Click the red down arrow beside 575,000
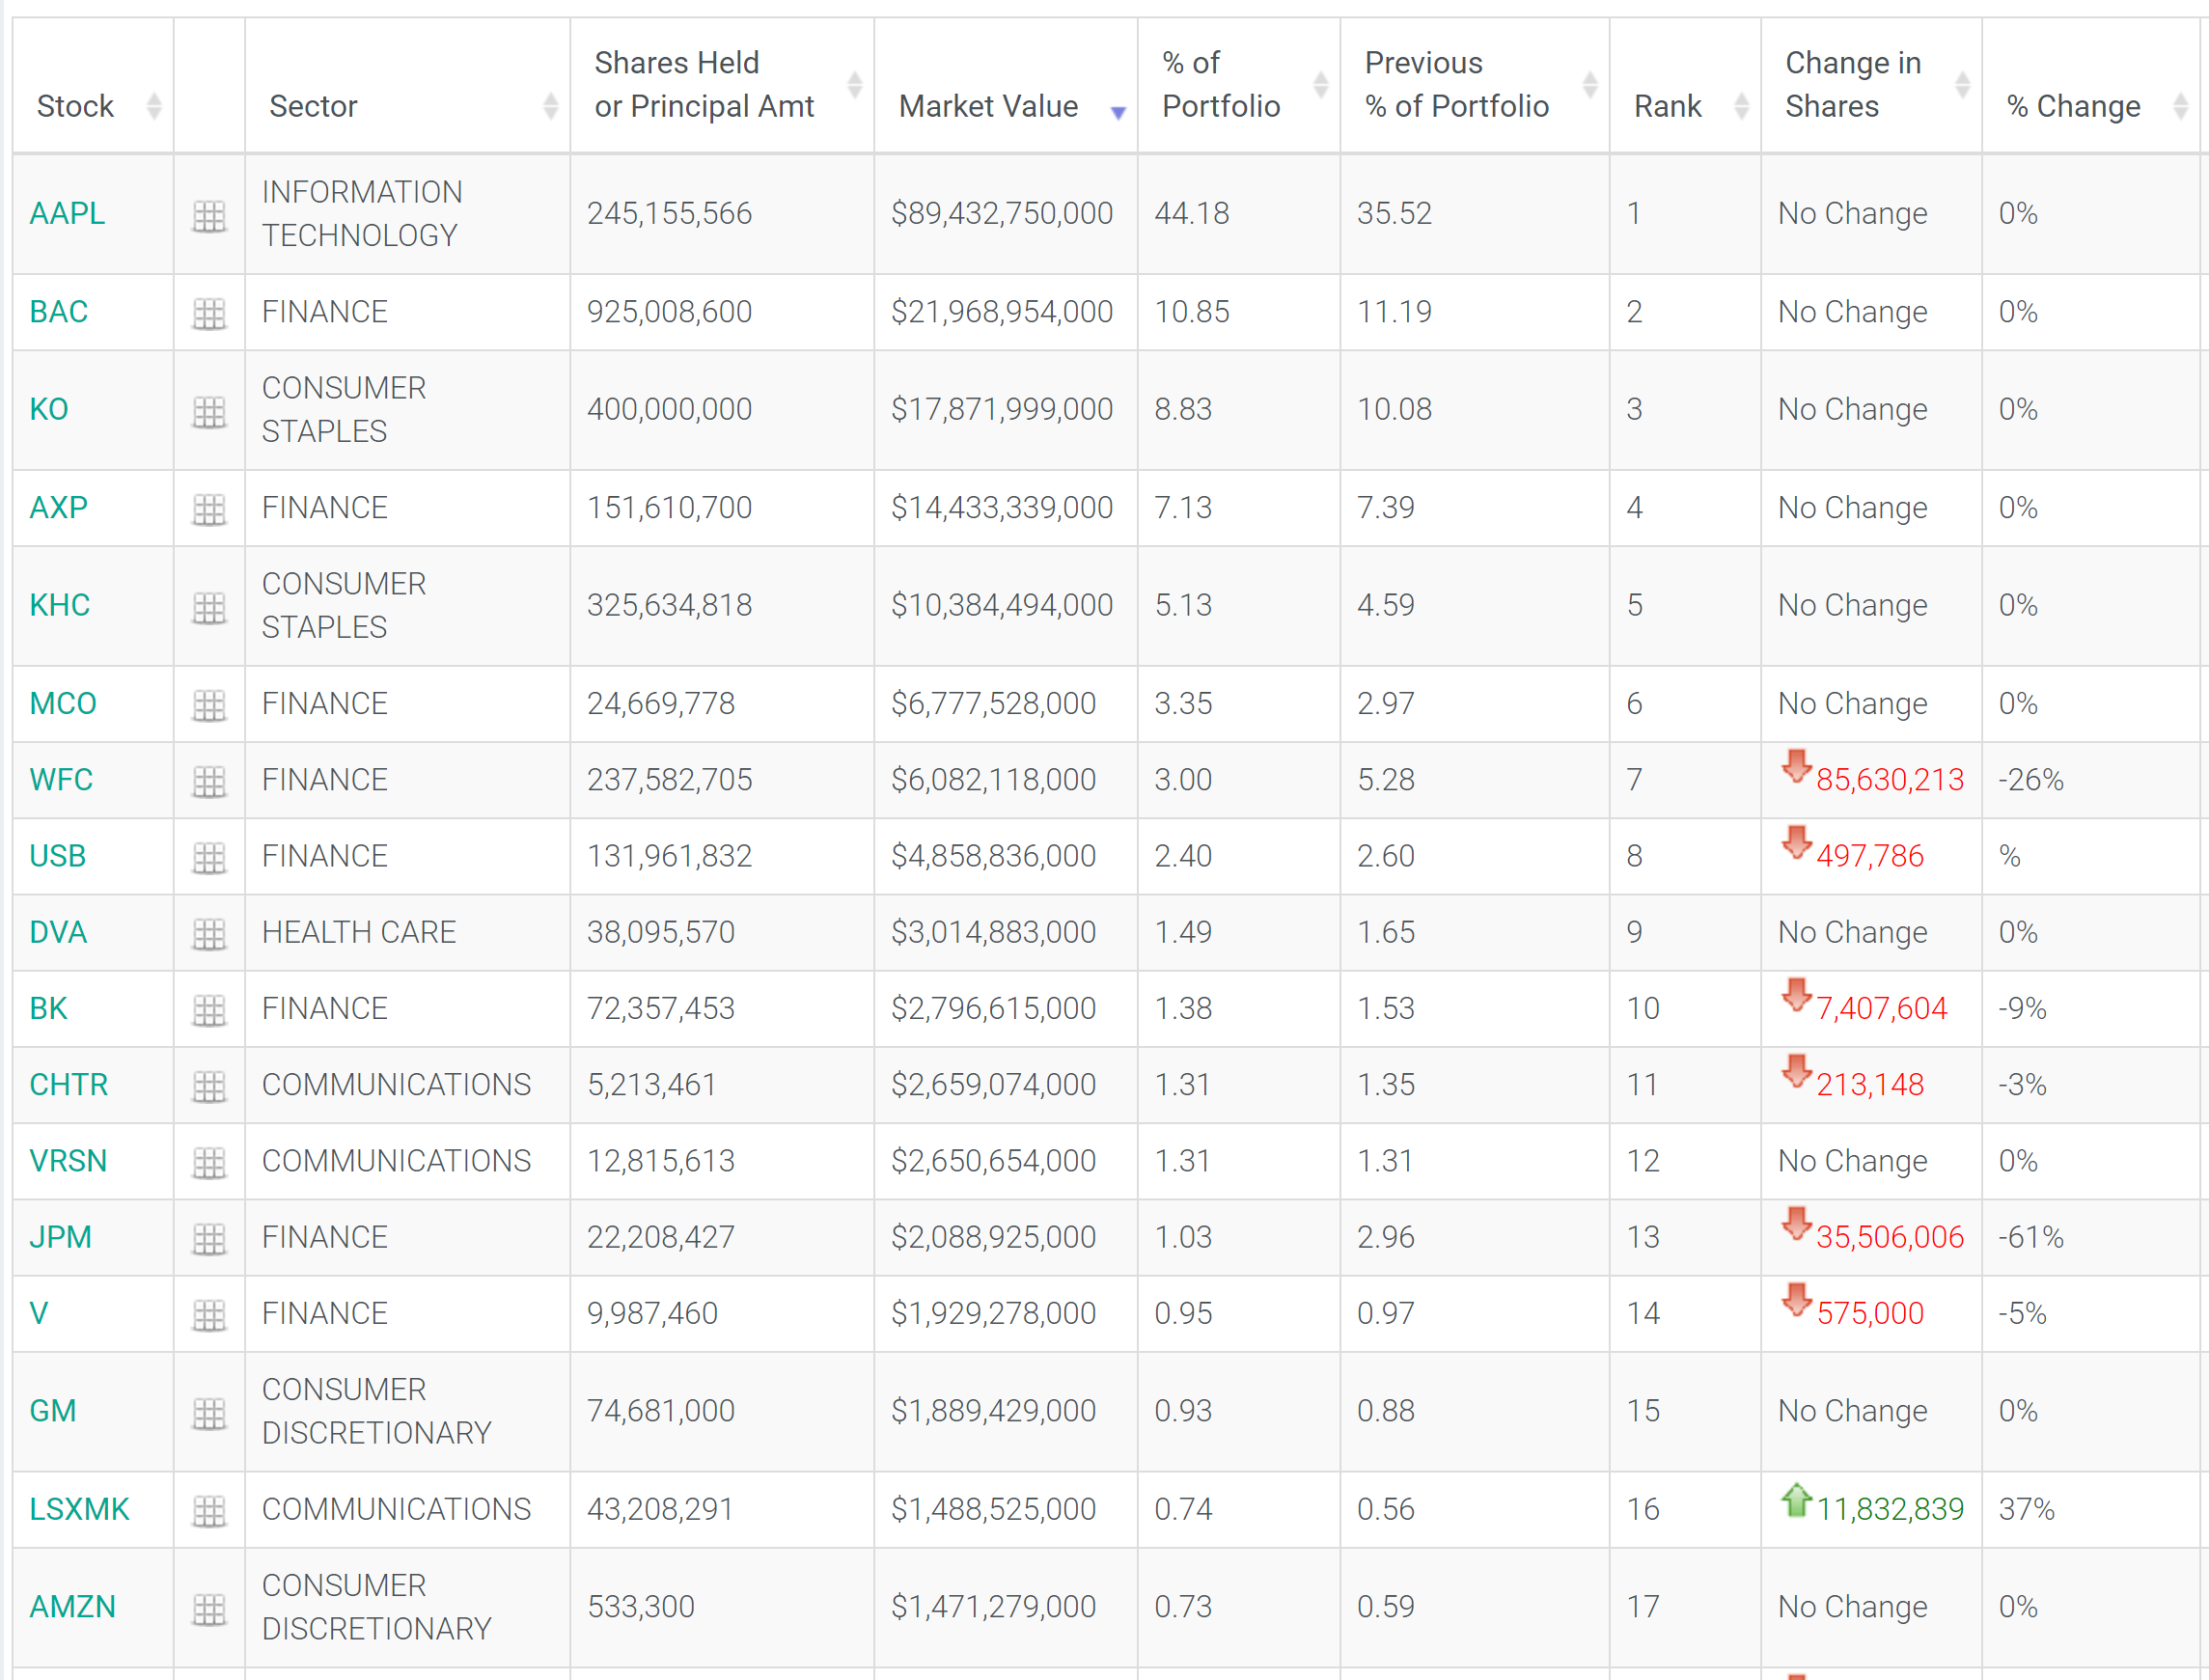This screenshot has height=1680, width=2209. coord(1797,1301)
